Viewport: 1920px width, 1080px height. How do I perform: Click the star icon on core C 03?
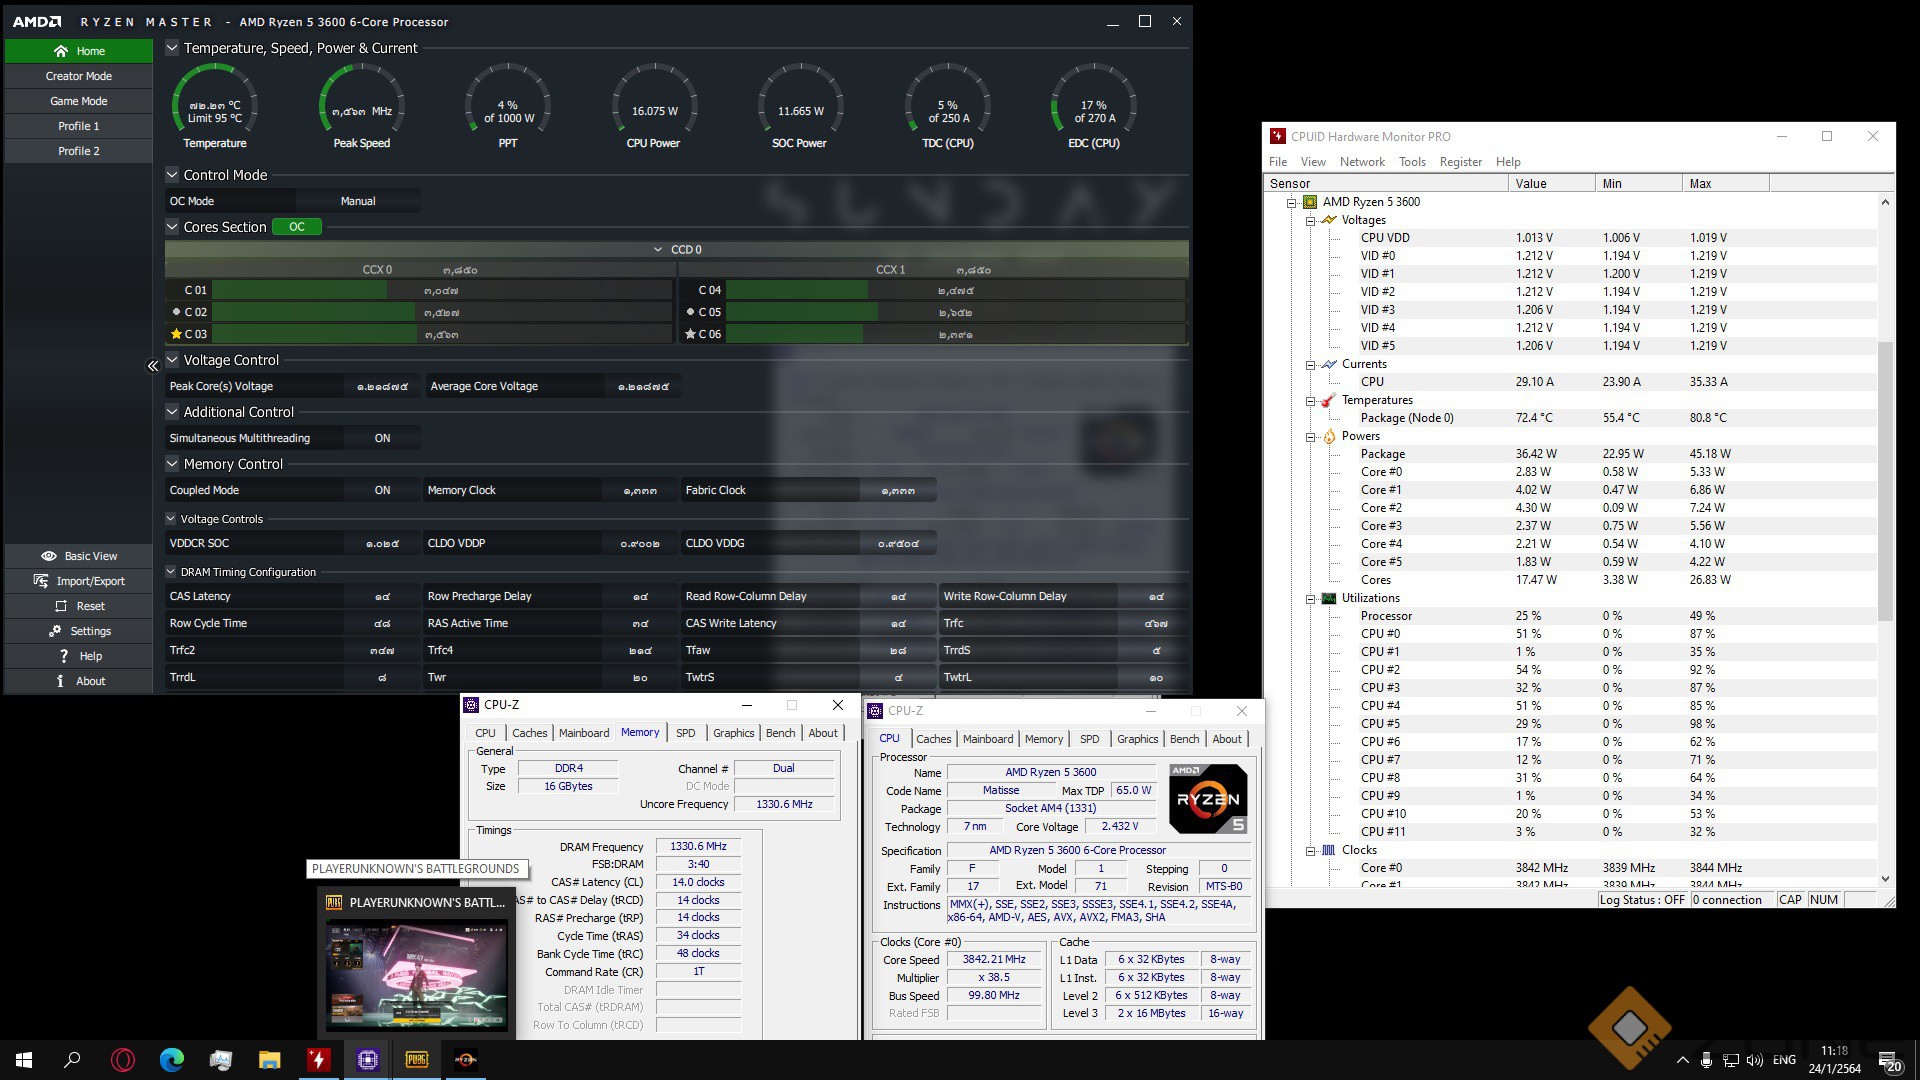pyautogui.click(x=176, y=334)
